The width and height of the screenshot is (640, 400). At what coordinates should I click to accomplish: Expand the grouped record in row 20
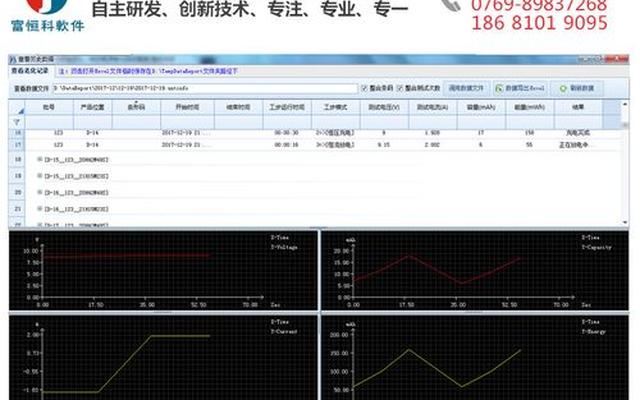[x=40, y=192]
